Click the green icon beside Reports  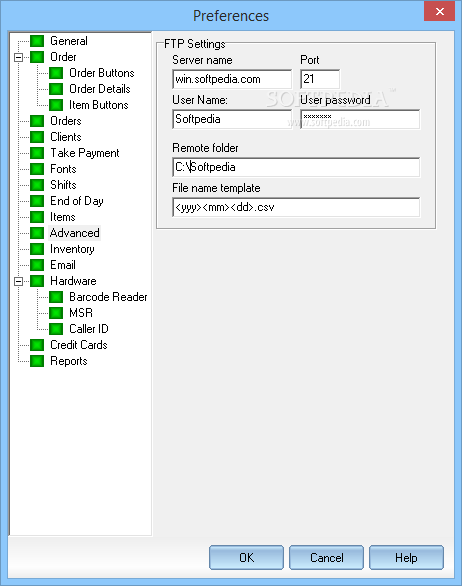click(x=37, y=361)
